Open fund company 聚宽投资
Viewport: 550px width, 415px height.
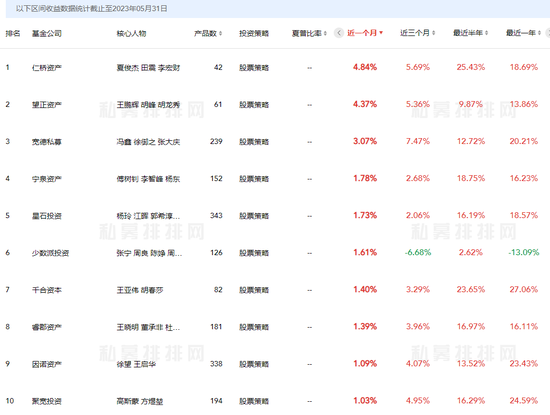pyautogui.click(x=47, y=401)
